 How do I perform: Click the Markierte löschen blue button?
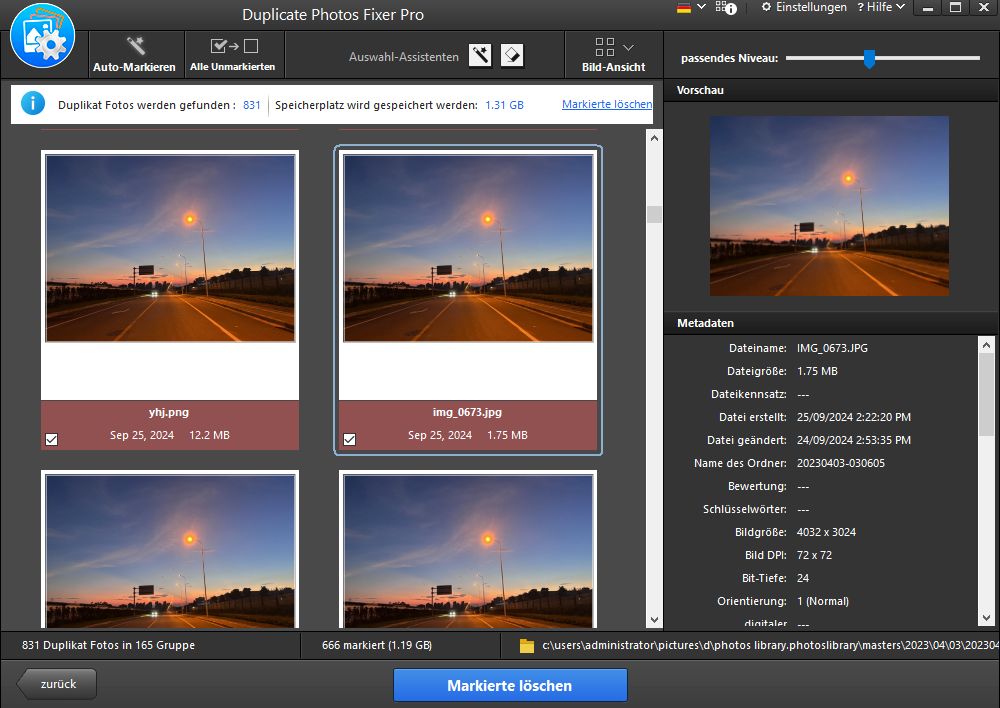[510, 685]
